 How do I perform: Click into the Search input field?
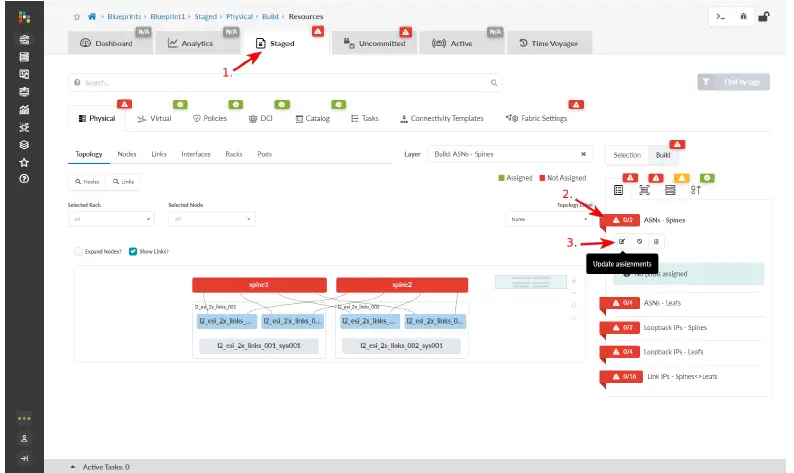(285, 83)
